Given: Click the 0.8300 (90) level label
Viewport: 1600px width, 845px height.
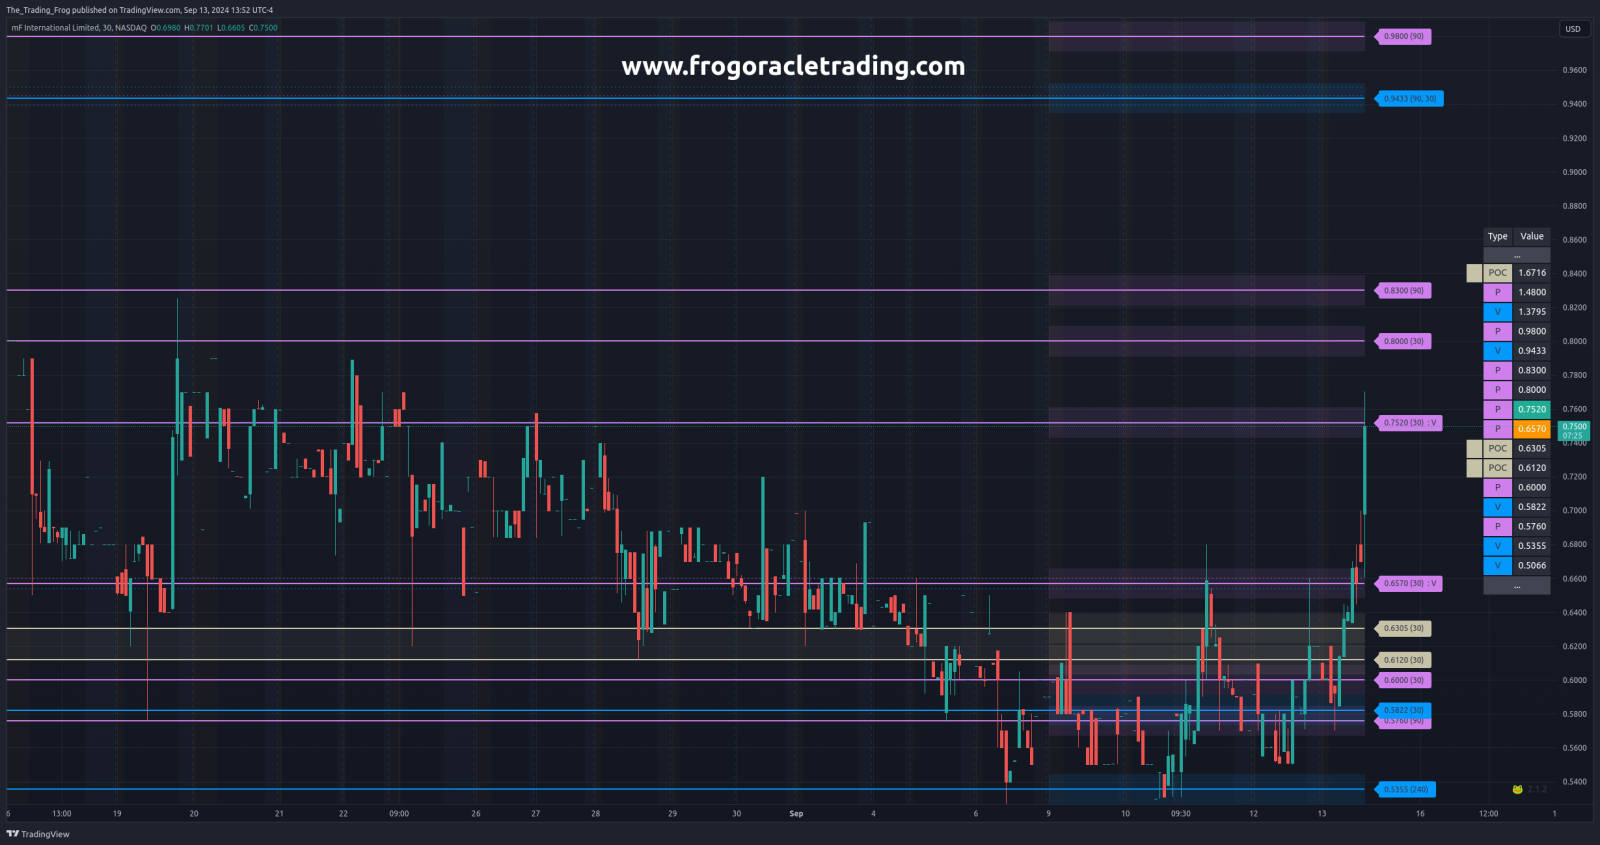Looking at the screenshot, I should pos(1404,291).
